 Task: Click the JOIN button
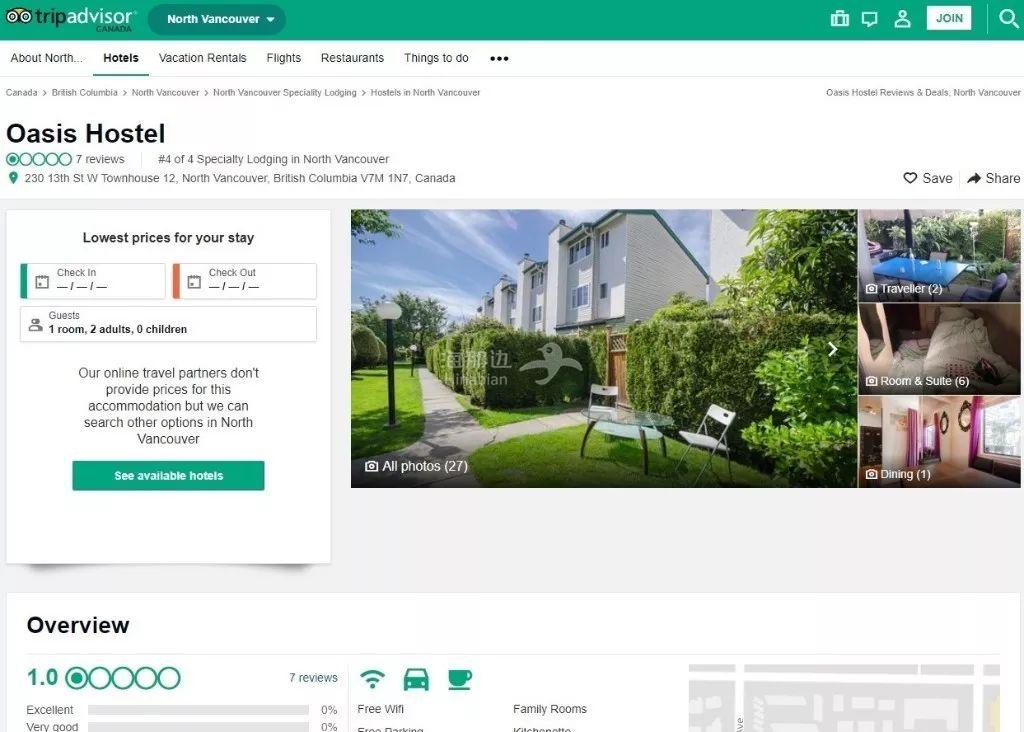949,18
